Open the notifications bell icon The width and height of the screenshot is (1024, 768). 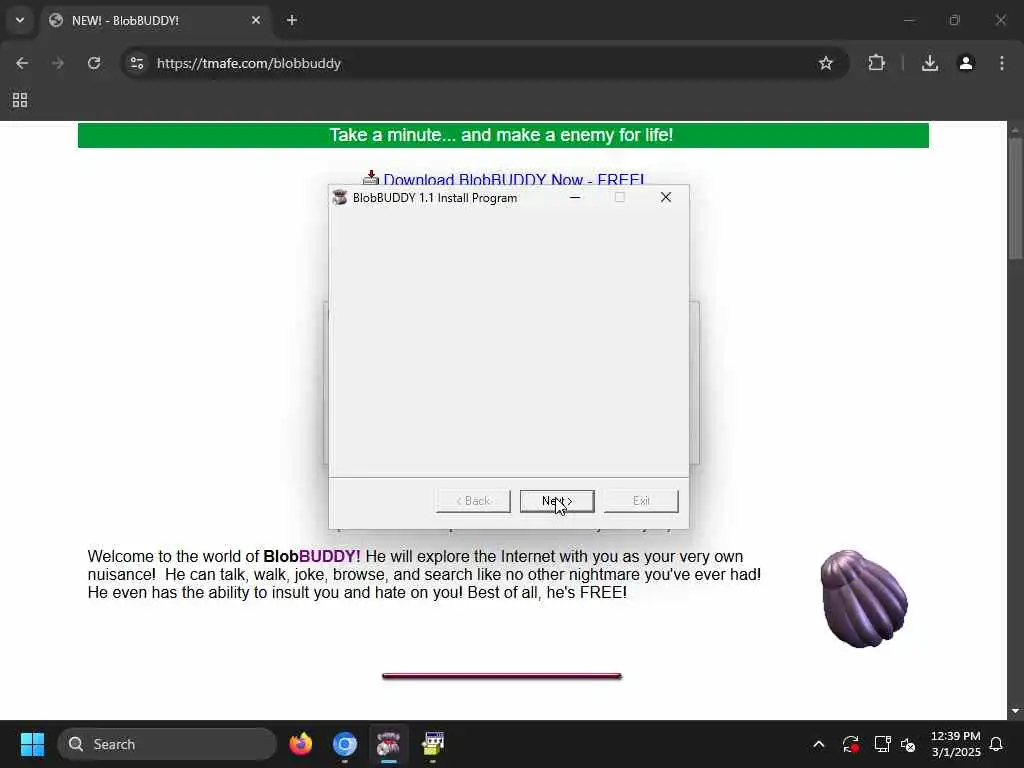[996, 744]
